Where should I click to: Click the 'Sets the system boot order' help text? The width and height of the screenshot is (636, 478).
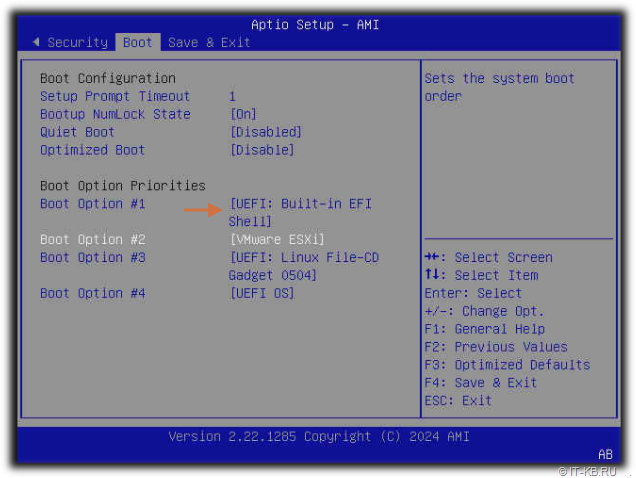point(499,87)
